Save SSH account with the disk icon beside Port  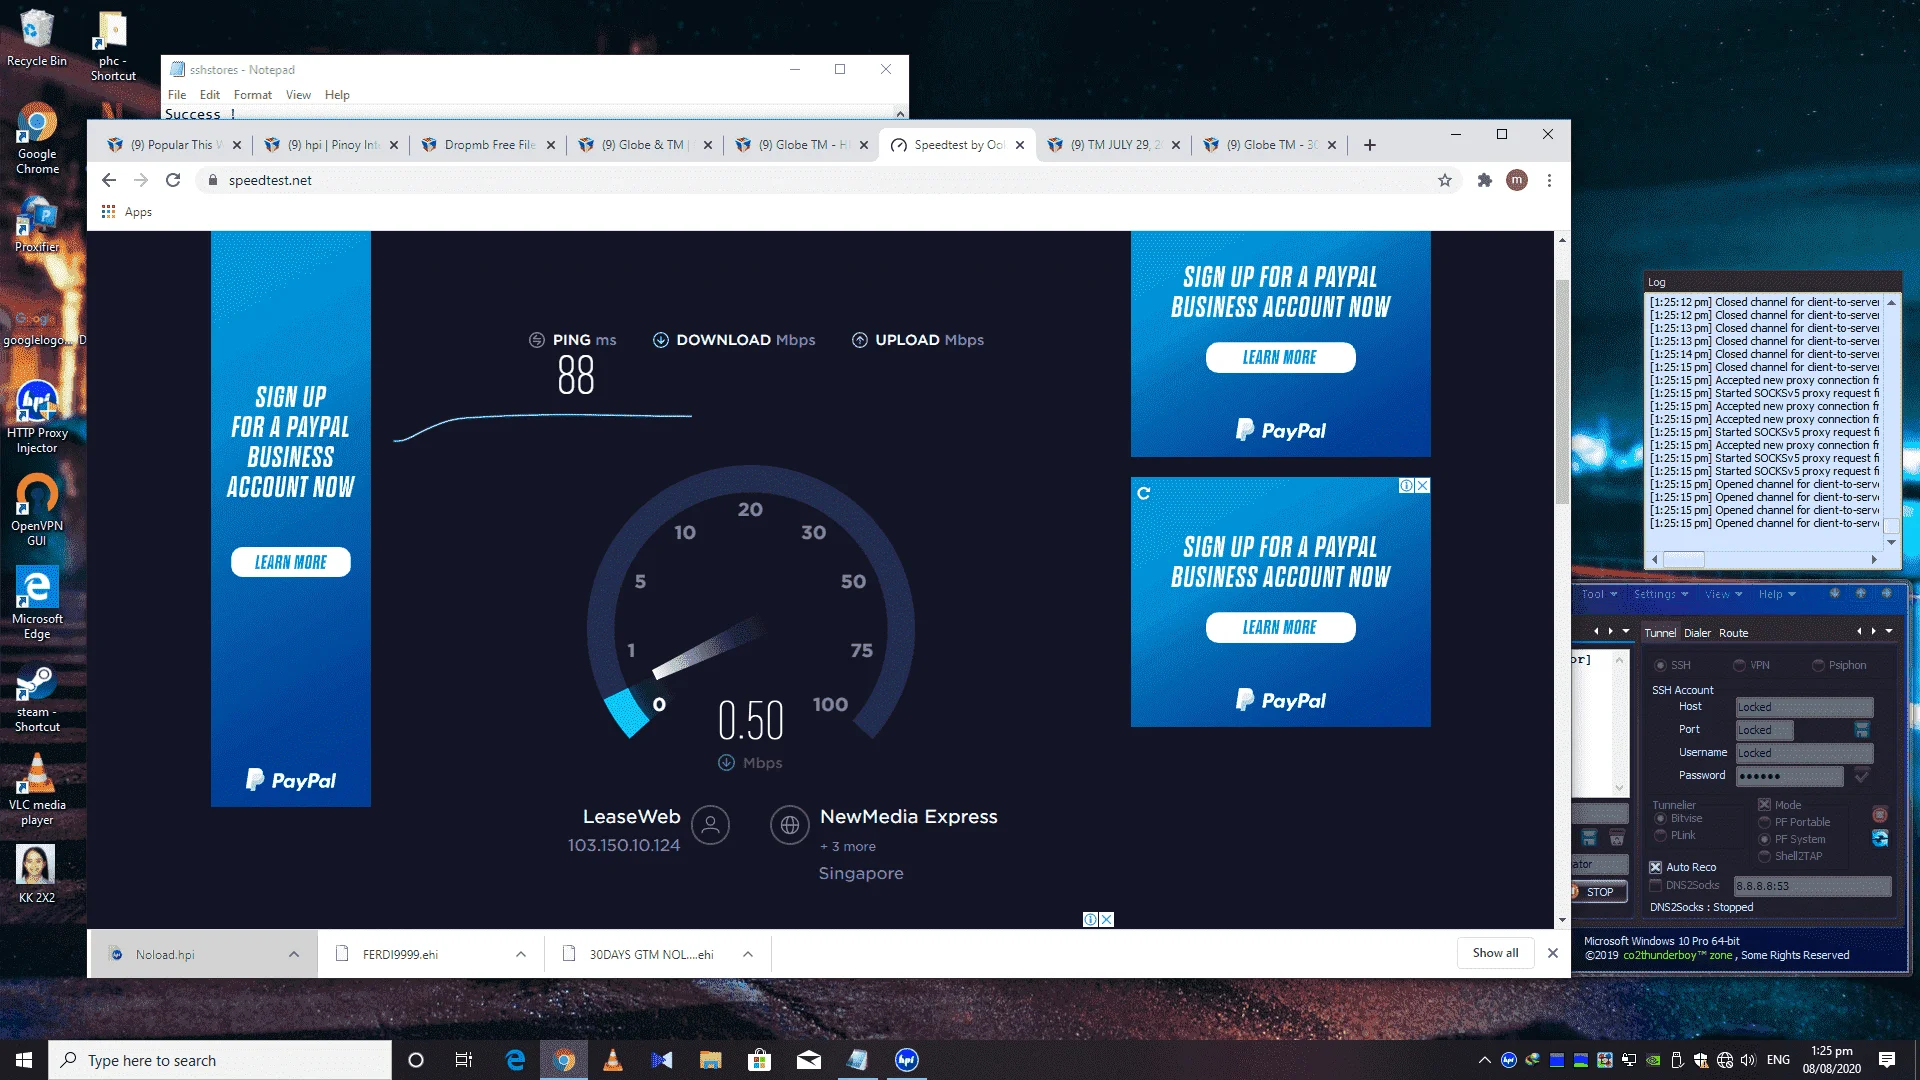click(x=1861, y=730)
